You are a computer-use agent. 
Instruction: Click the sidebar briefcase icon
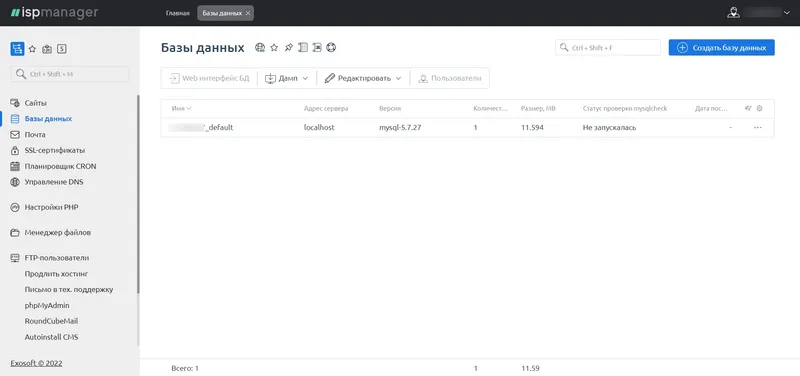[x=47, y=49]
